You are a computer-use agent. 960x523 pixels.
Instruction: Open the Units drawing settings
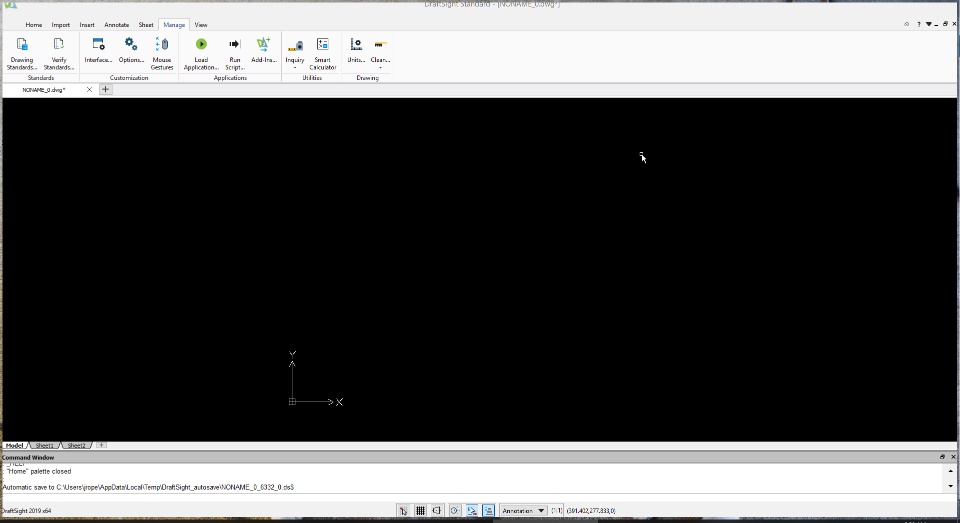pyautogui.click(x=356, y=50)
